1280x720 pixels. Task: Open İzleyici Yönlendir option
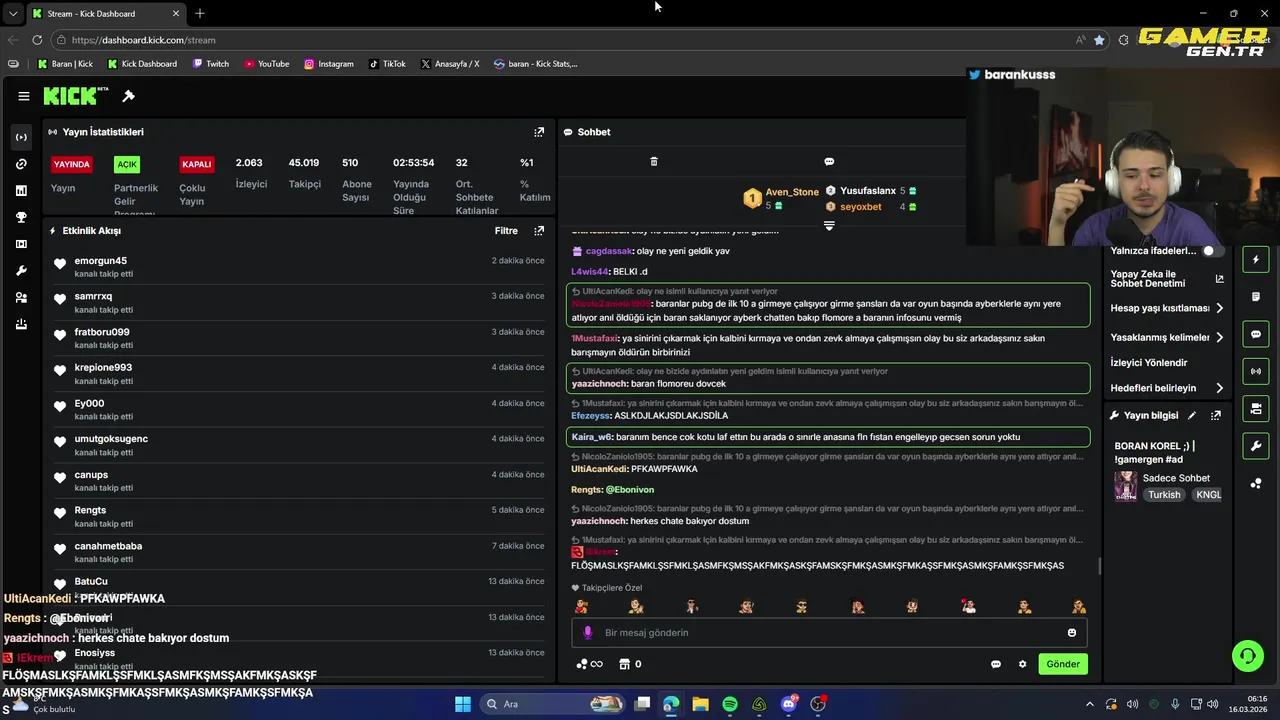click(1149, 362)
